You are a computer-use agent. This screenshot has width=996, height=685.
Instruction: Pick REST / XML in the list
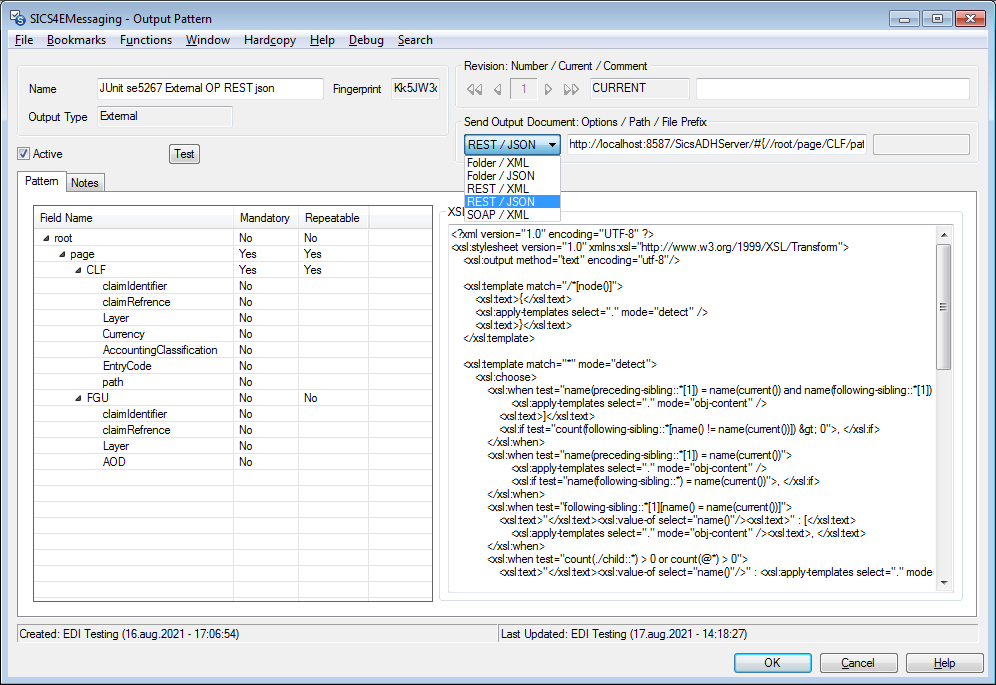501,189
